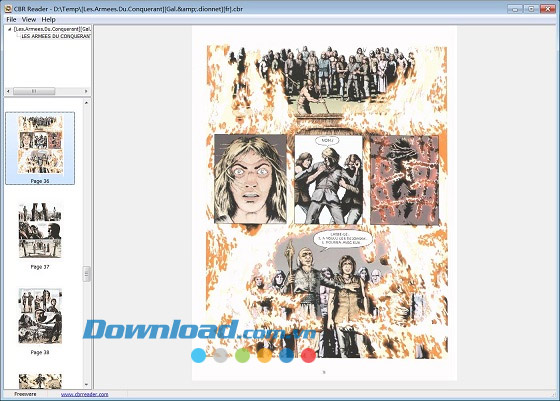Screen dimensions: 560x401
Task: Minimize the CBR Reader window
Action: 515,9
